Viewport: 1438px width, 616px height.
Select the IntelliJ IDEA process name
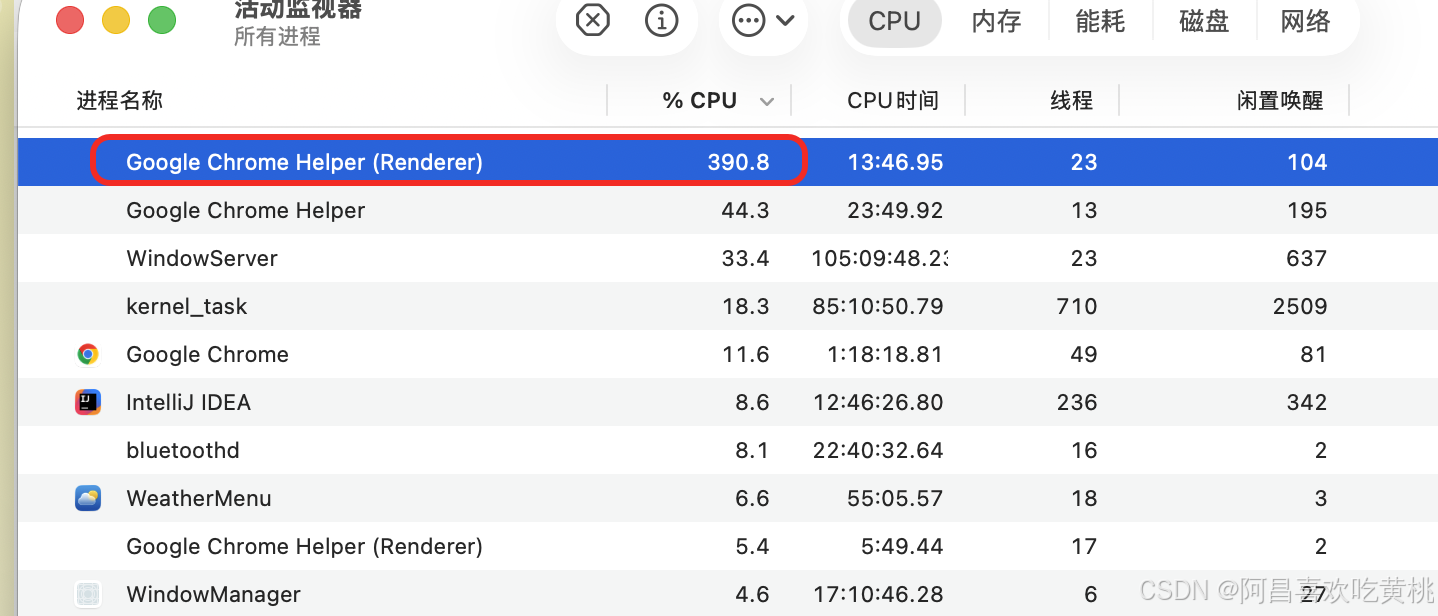pyautogui.click(x=188, y=402)
